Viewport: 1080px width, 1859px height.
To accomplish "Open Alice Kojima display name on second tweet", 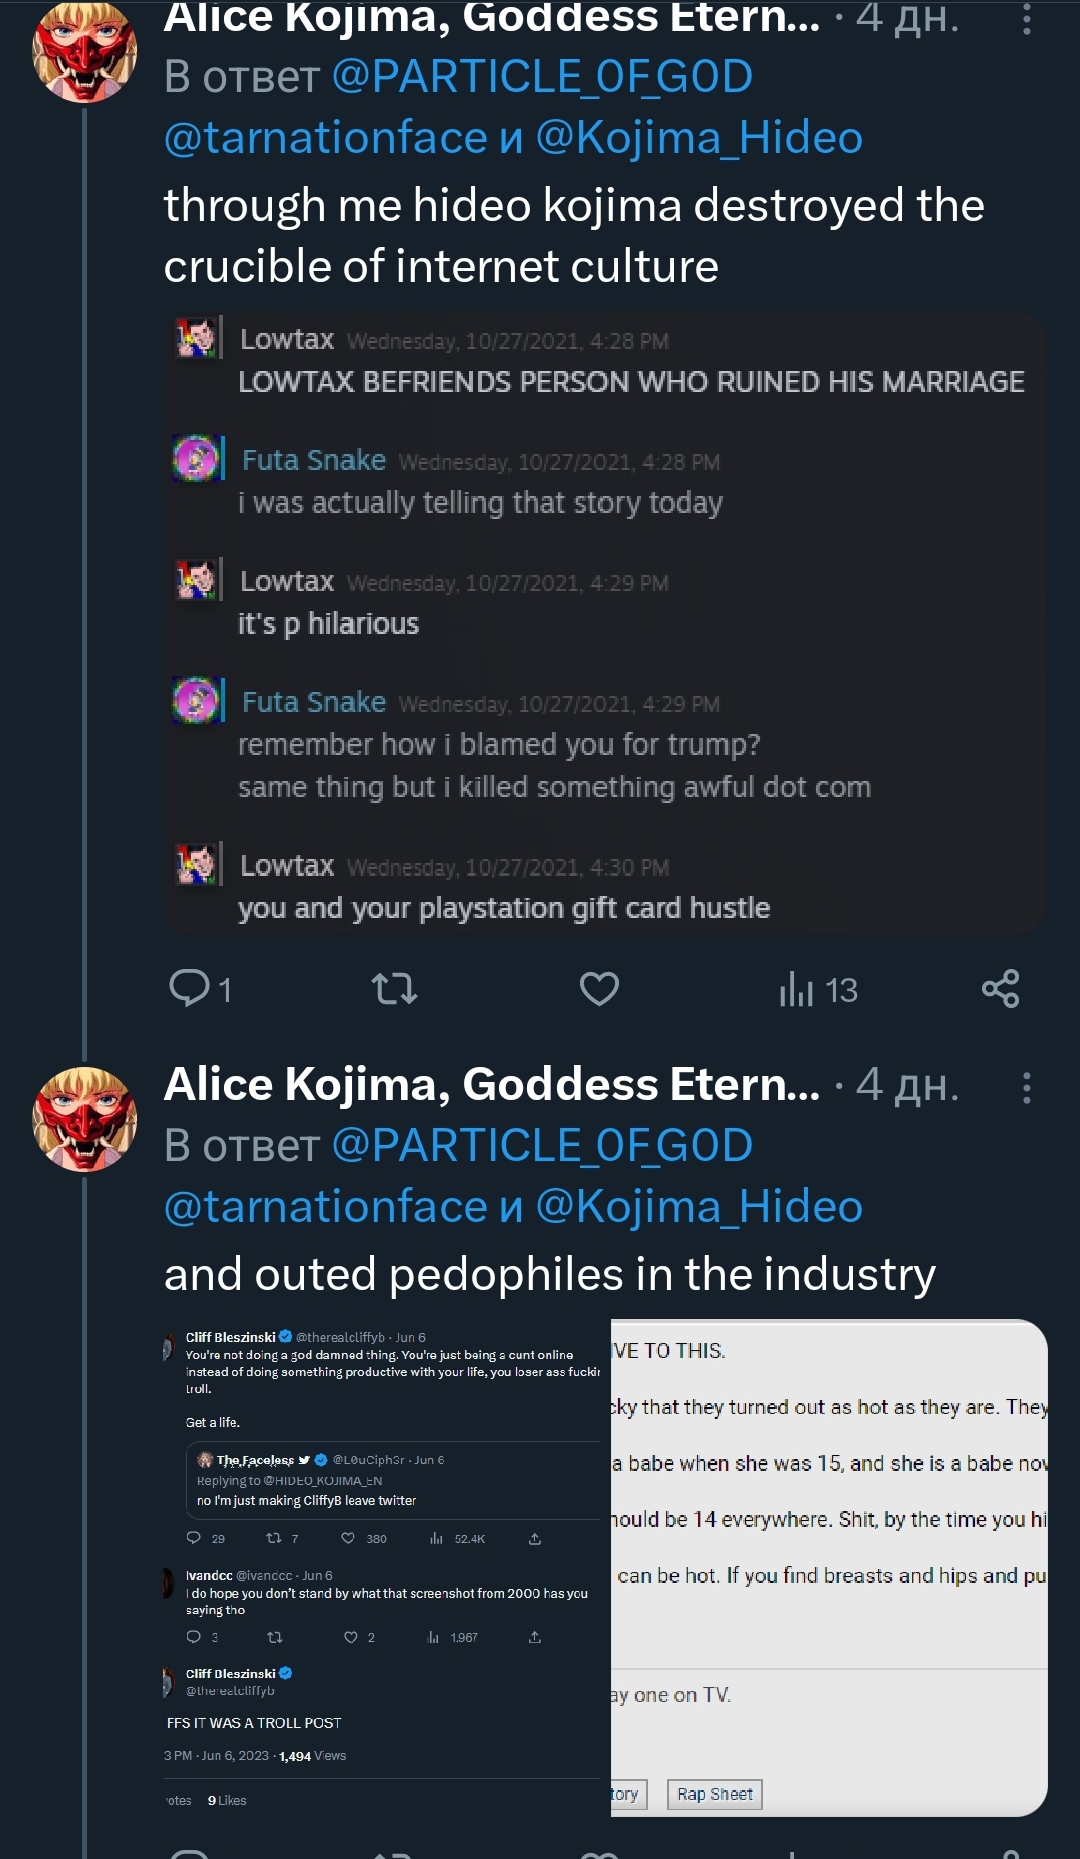I will tap(492, 1085).
